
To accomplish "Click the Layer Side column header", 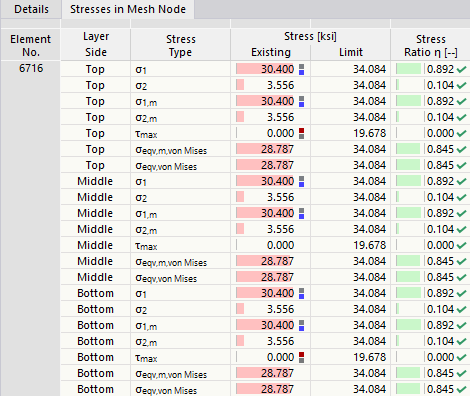I will tap(96, 44).
